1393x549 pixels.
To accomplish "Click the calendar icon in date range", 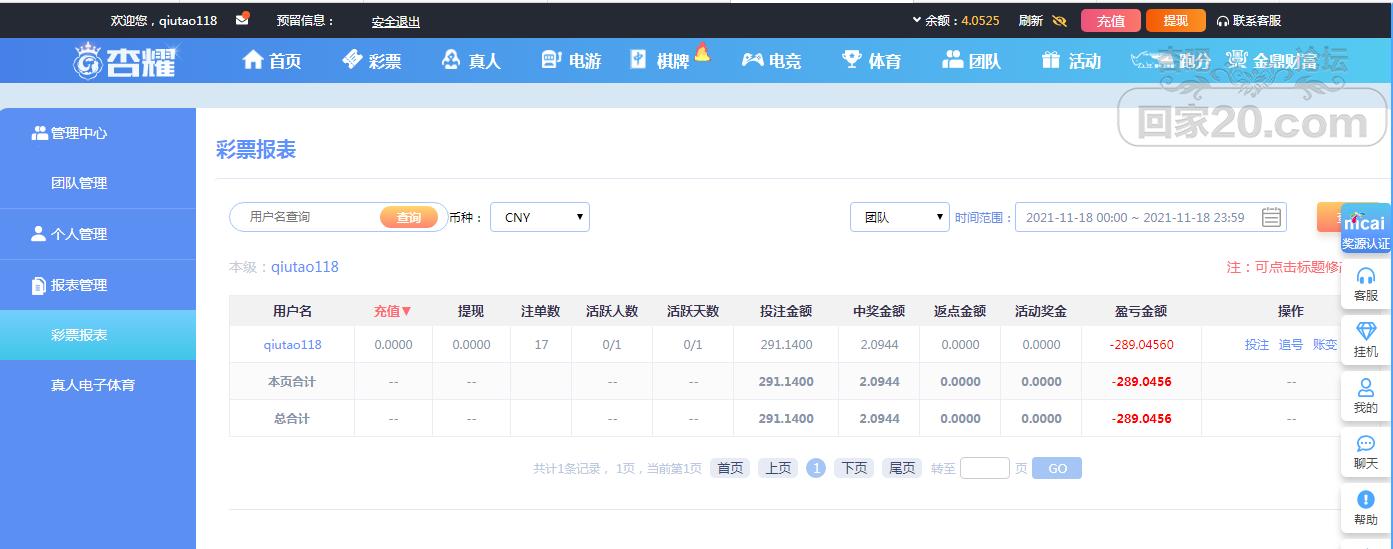I will [1271, 217].
